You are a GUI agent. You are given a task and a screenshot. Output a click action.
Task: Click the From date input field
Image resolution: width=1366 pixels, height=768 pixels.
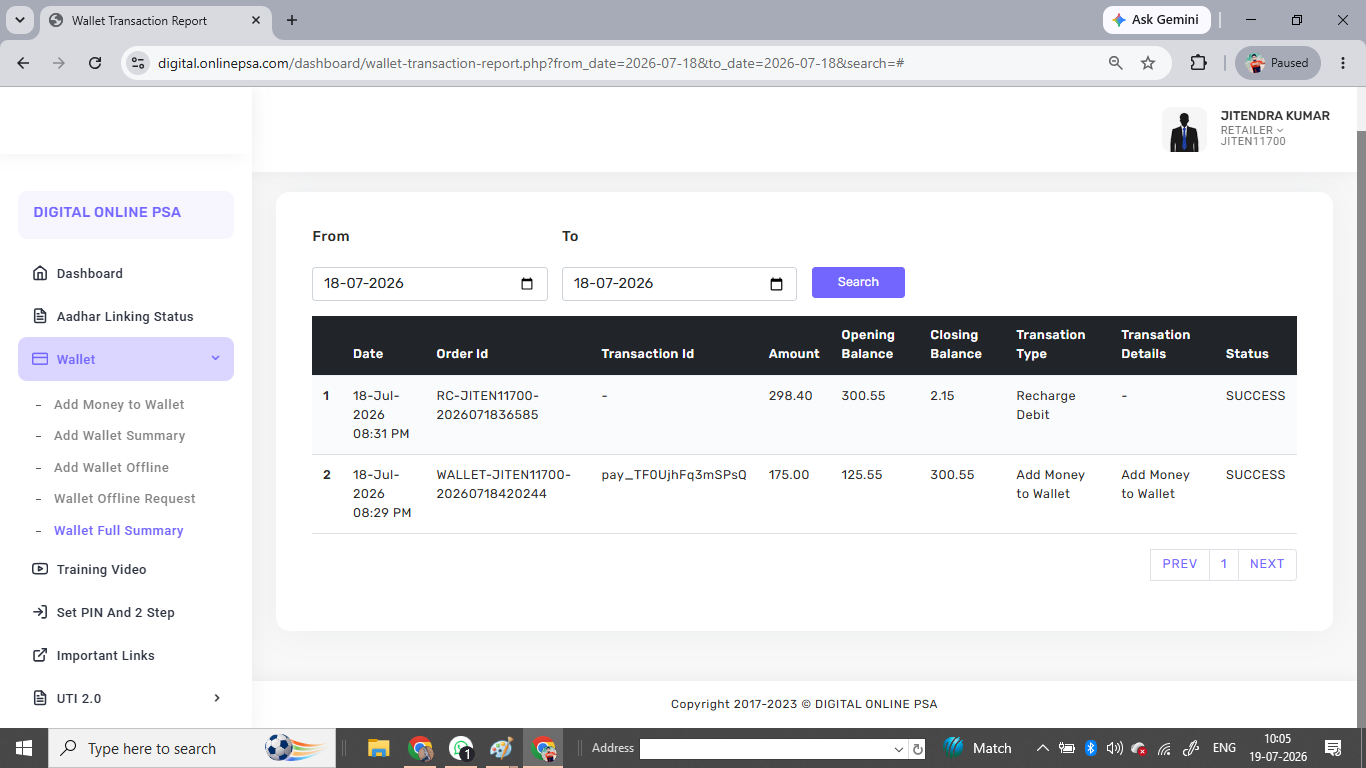point(430,284)
